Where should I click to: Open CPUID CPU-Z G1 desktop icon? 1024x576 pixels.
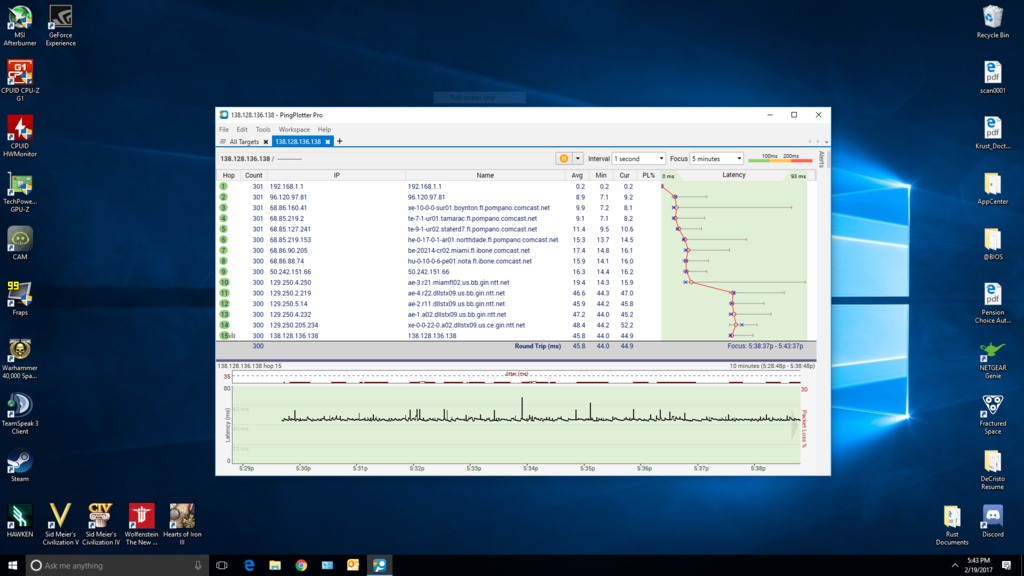20,81
